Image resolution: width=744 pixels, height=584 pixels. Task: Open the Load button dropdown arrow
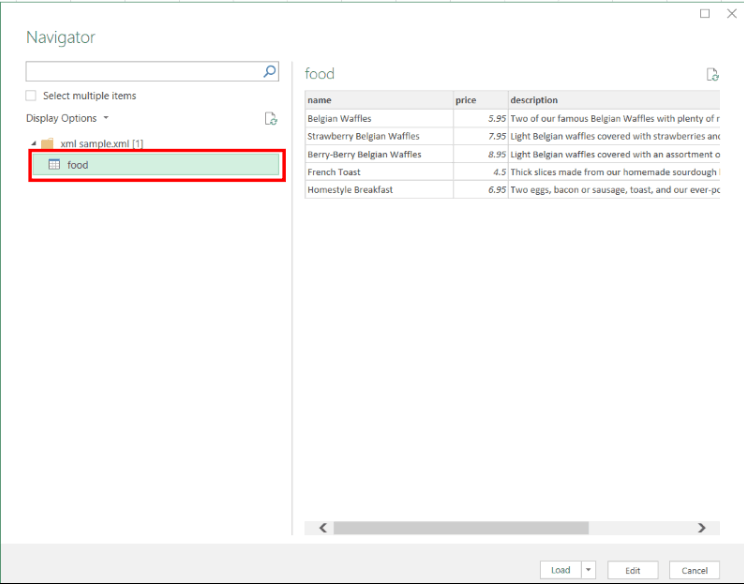tap(588, 570)
